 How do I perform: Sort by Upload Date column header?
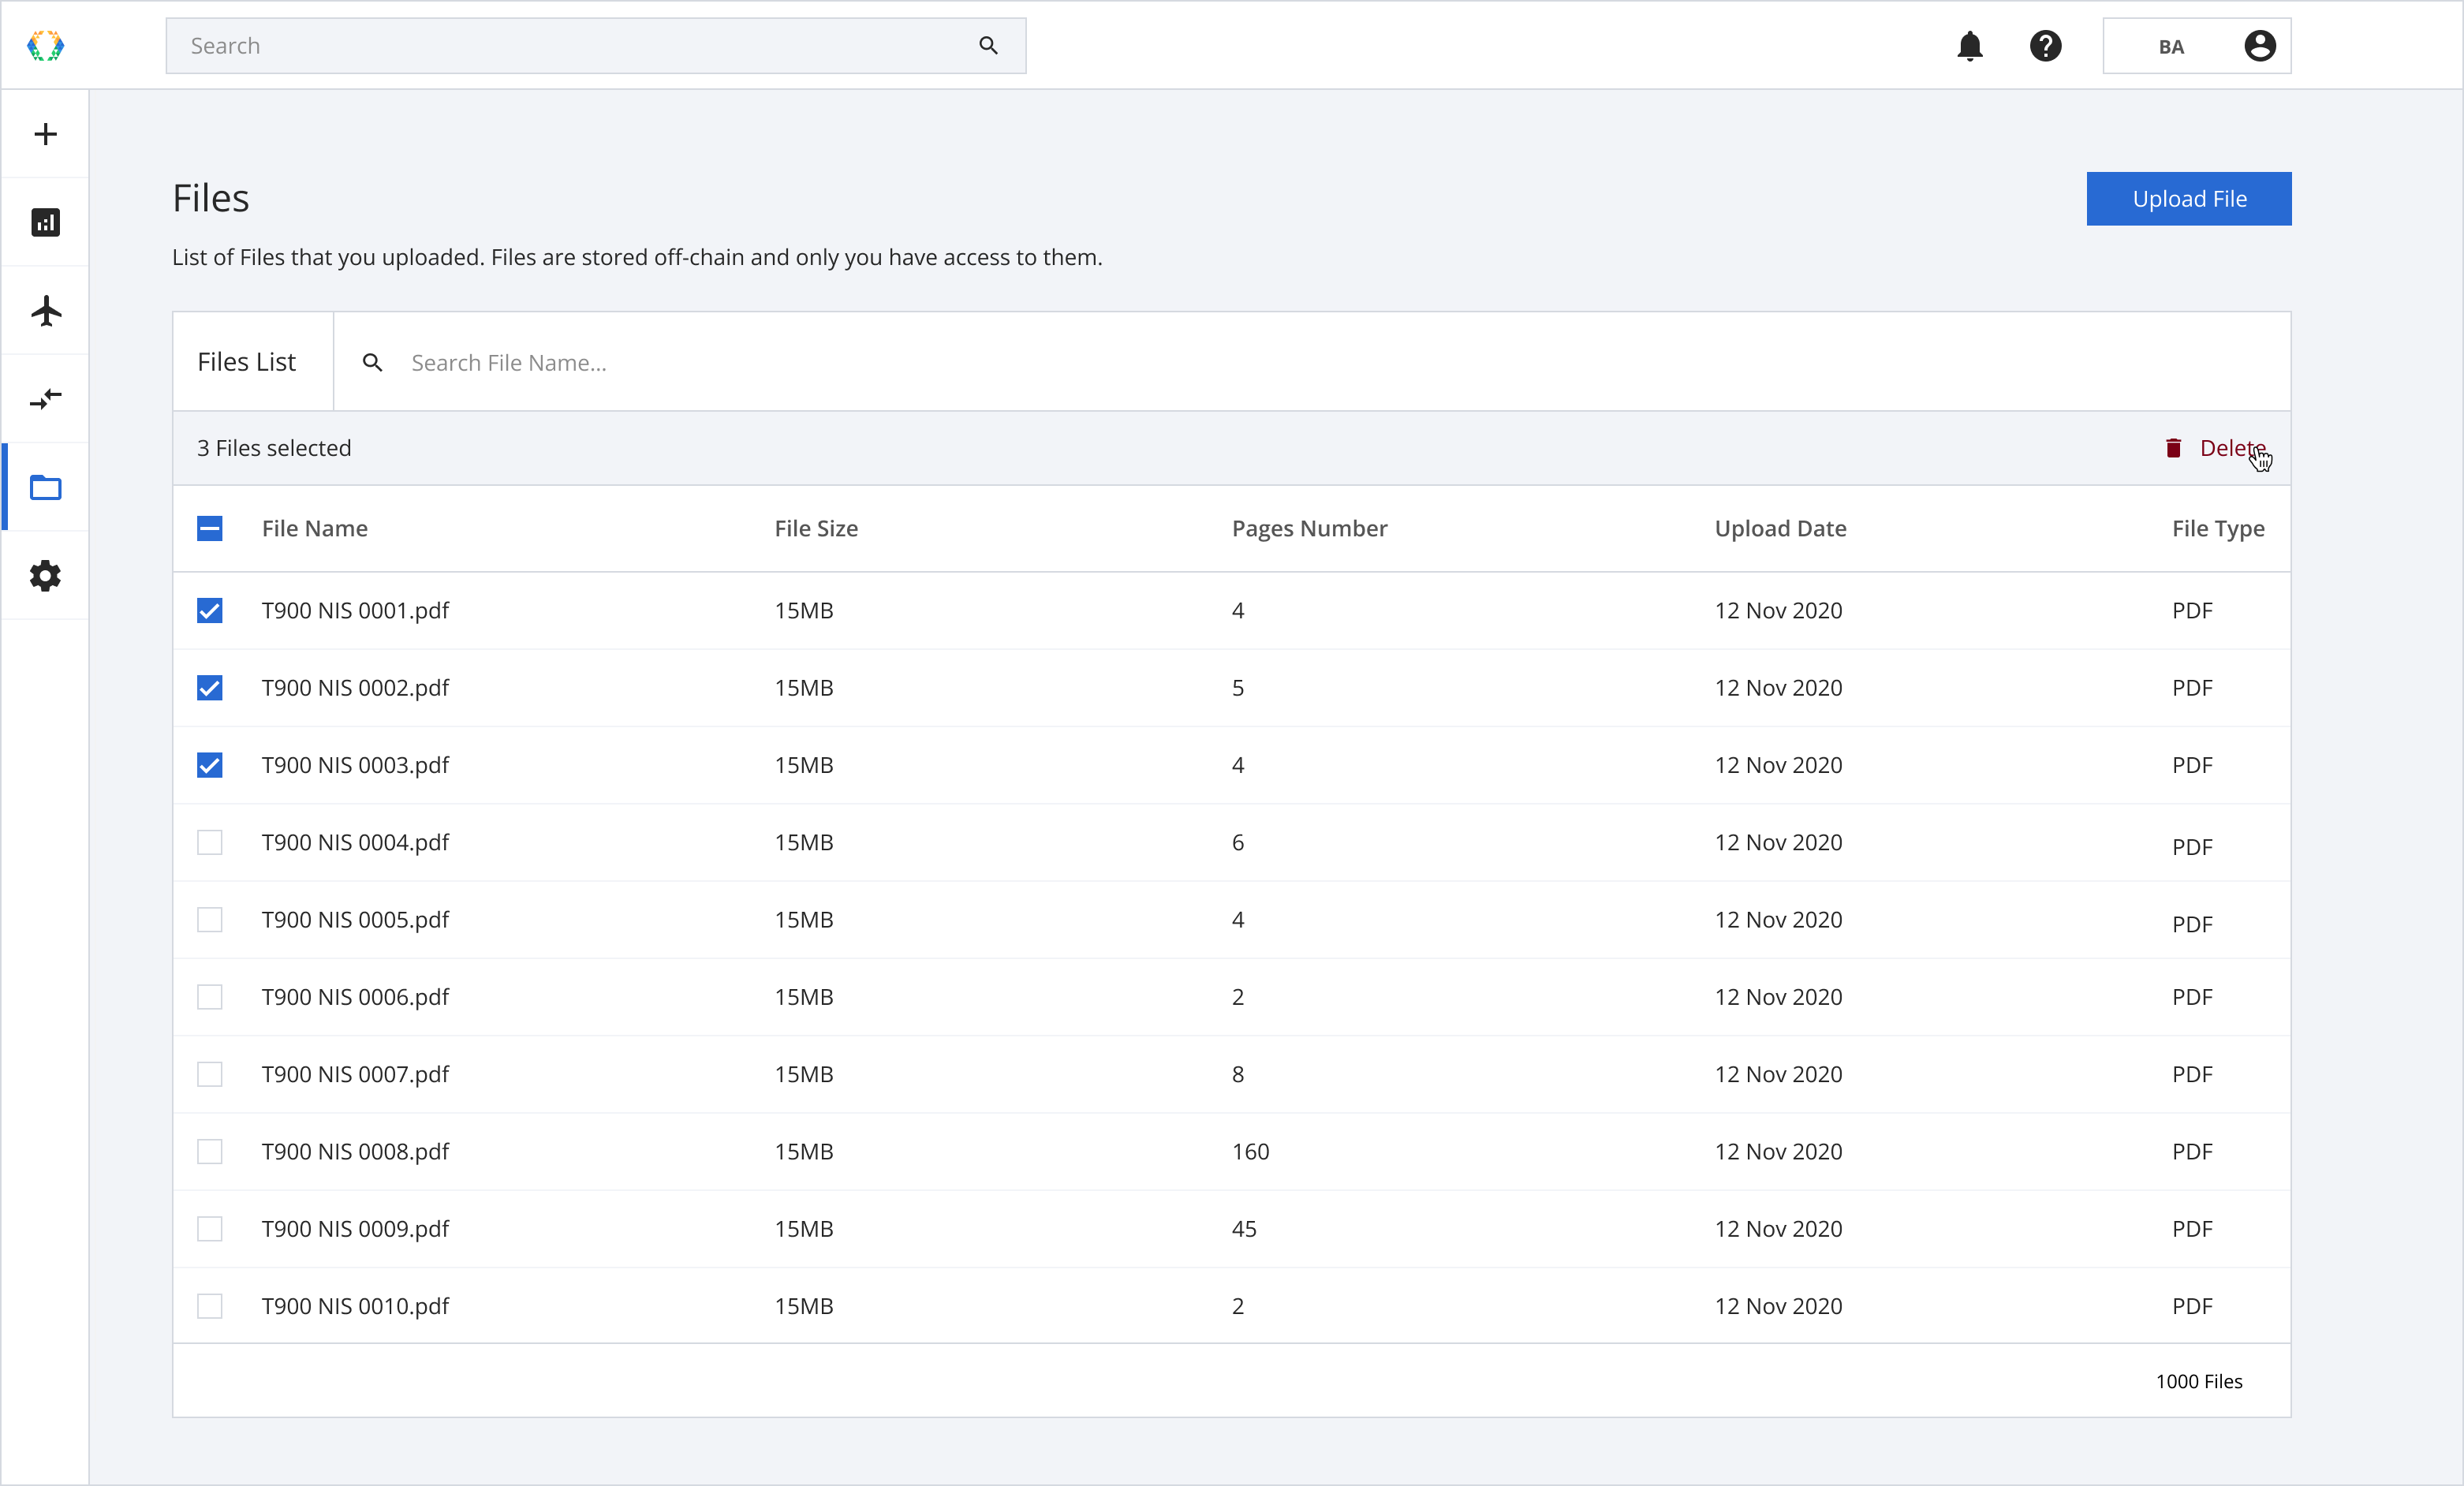click(x=1780, y=528)
